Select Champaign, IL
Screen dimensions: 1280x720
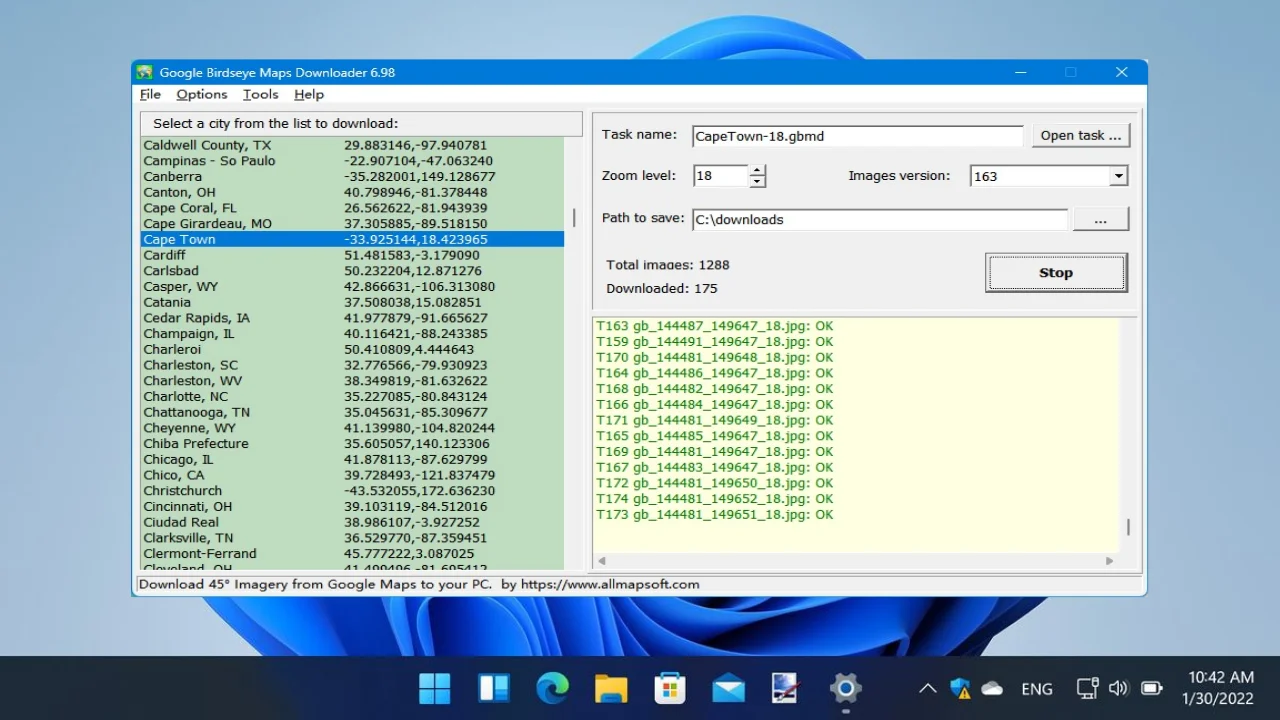352,334
